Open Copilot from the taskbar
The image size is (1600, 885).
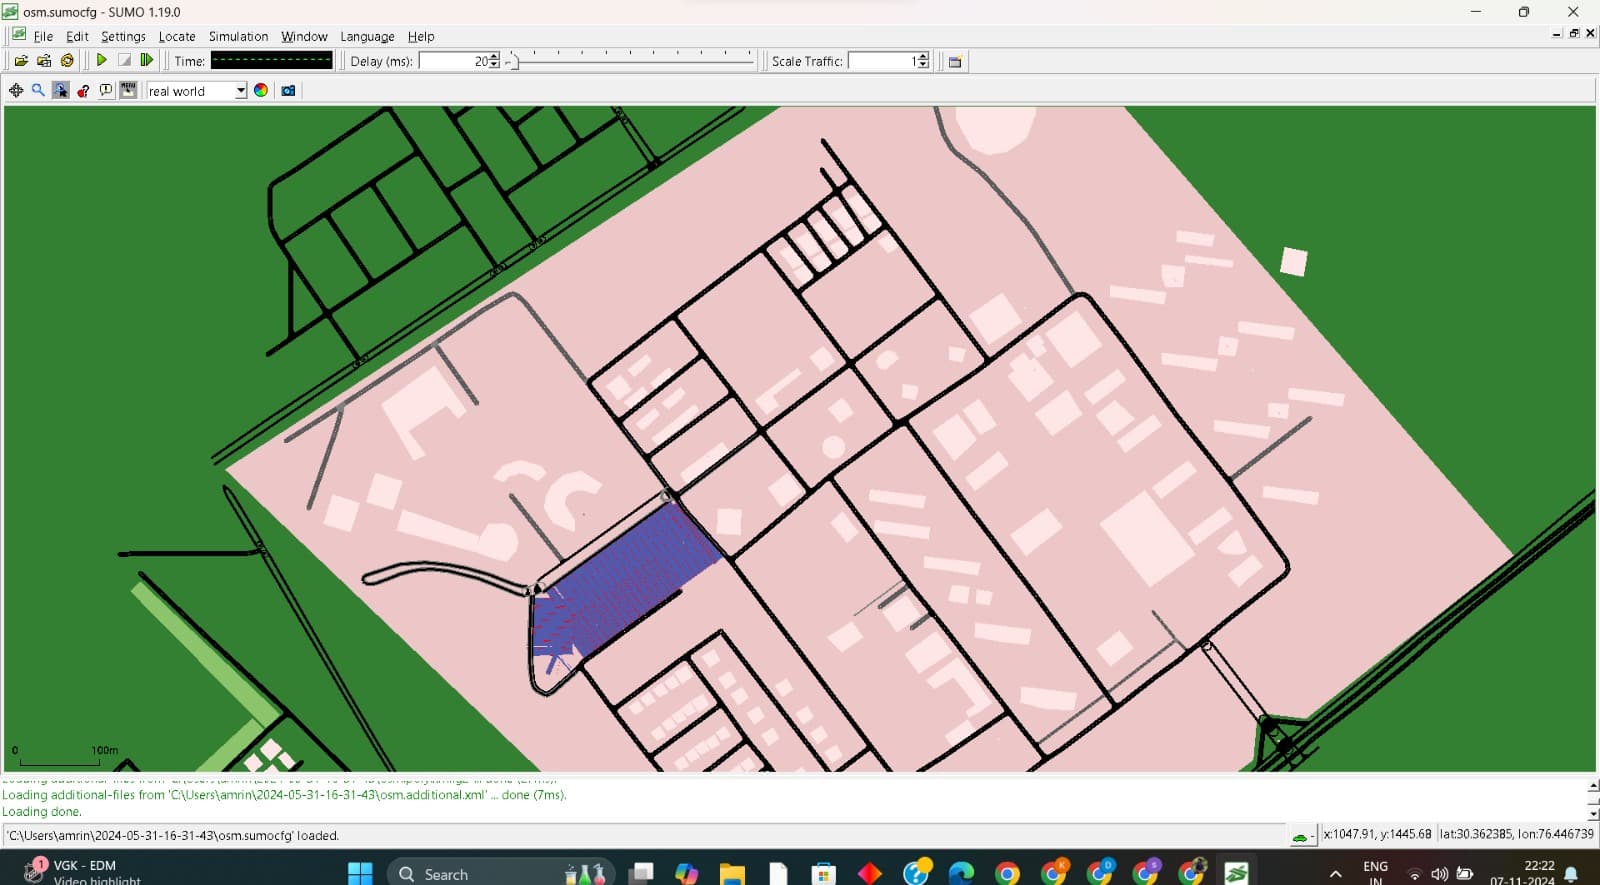point(686,873)
